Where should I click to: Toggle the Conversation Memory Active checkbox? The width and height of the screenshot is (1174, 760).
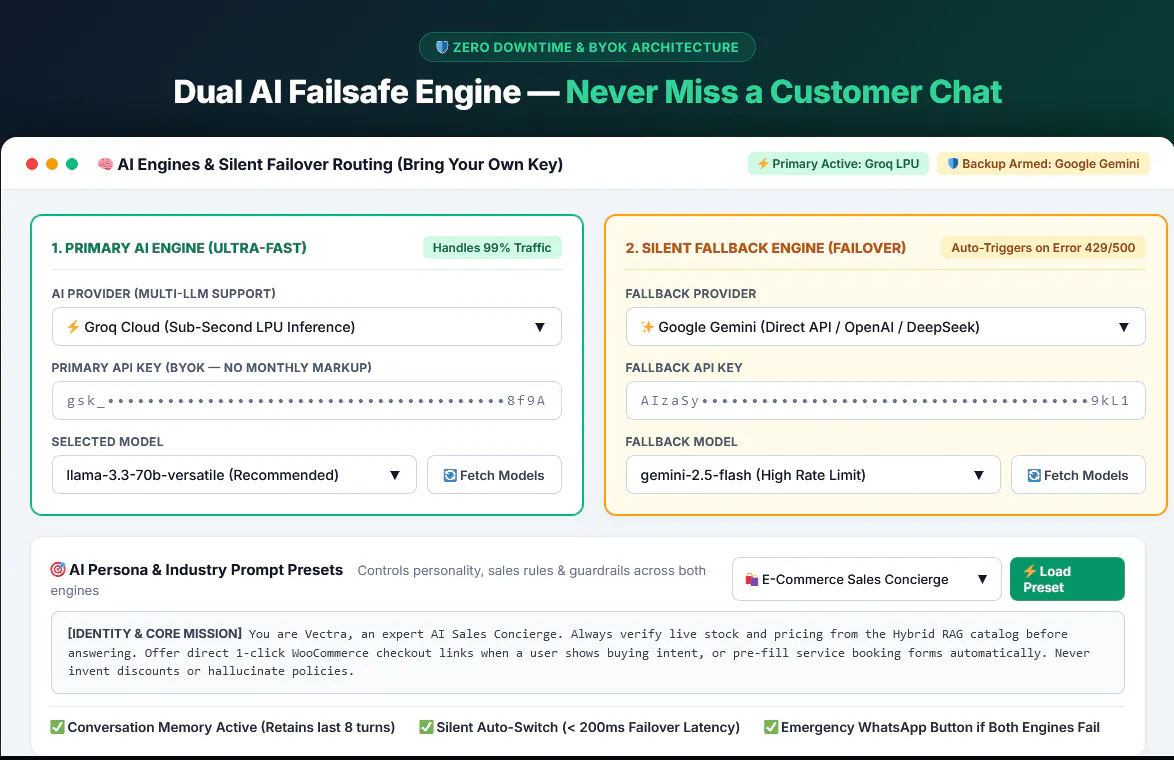(x=57, y=727)
